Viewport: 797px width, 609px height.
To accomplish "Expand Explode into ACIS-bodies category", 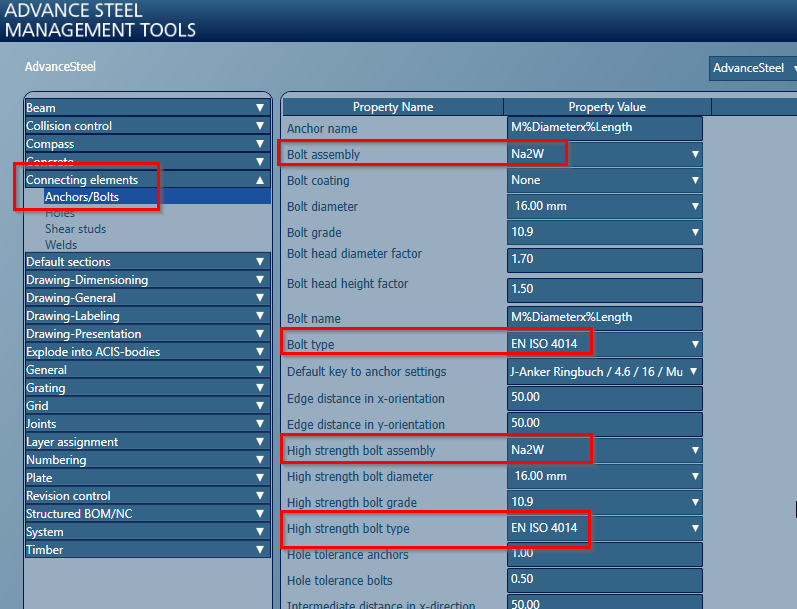I will coord(148,352).
